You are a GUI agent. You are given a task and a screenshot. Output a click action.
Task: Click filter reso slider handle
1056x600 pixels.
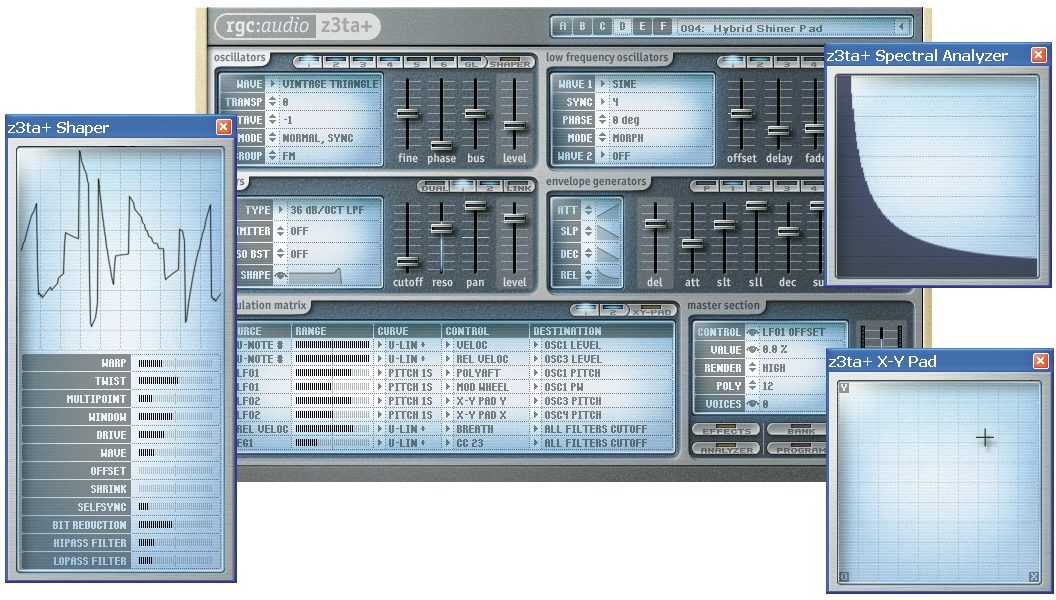[442, 228]
